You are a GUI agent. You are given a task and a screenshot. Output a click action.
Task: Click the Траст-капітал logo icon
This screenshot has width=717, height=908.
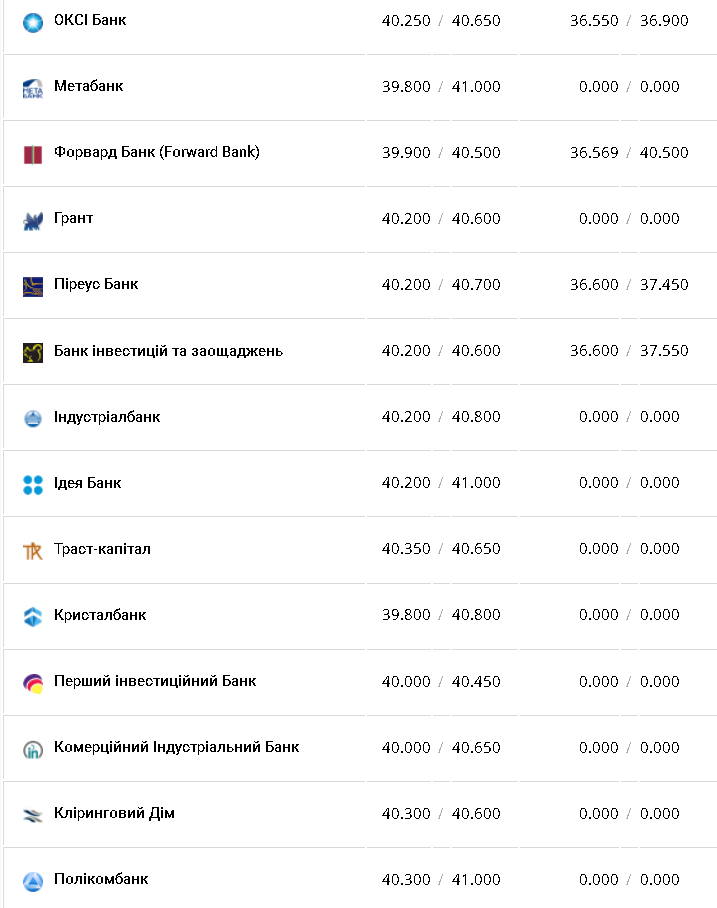click(33, 550)
